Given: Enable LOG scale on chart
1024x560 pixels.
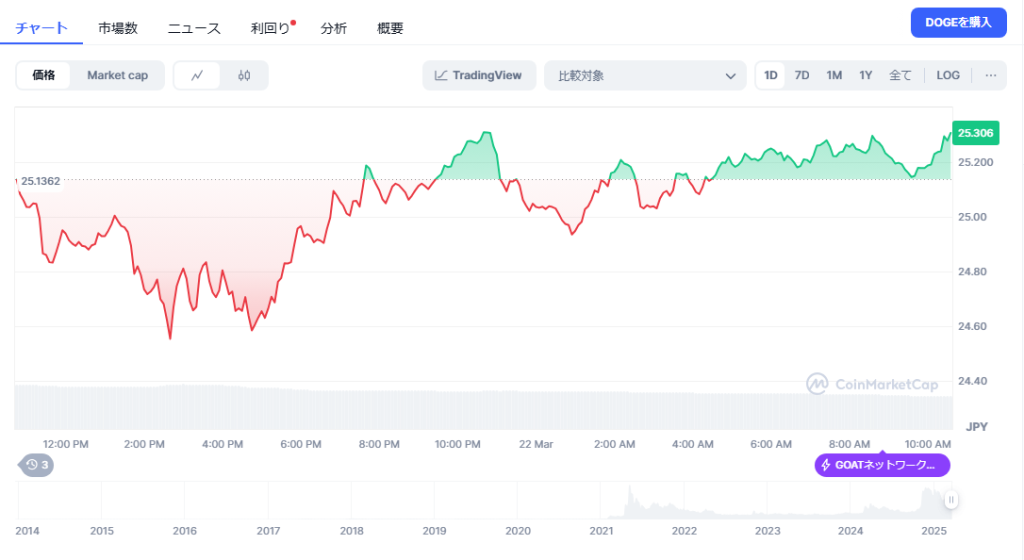Looking at the screenshot, I should pyautogui.click(x=948, y=75).
